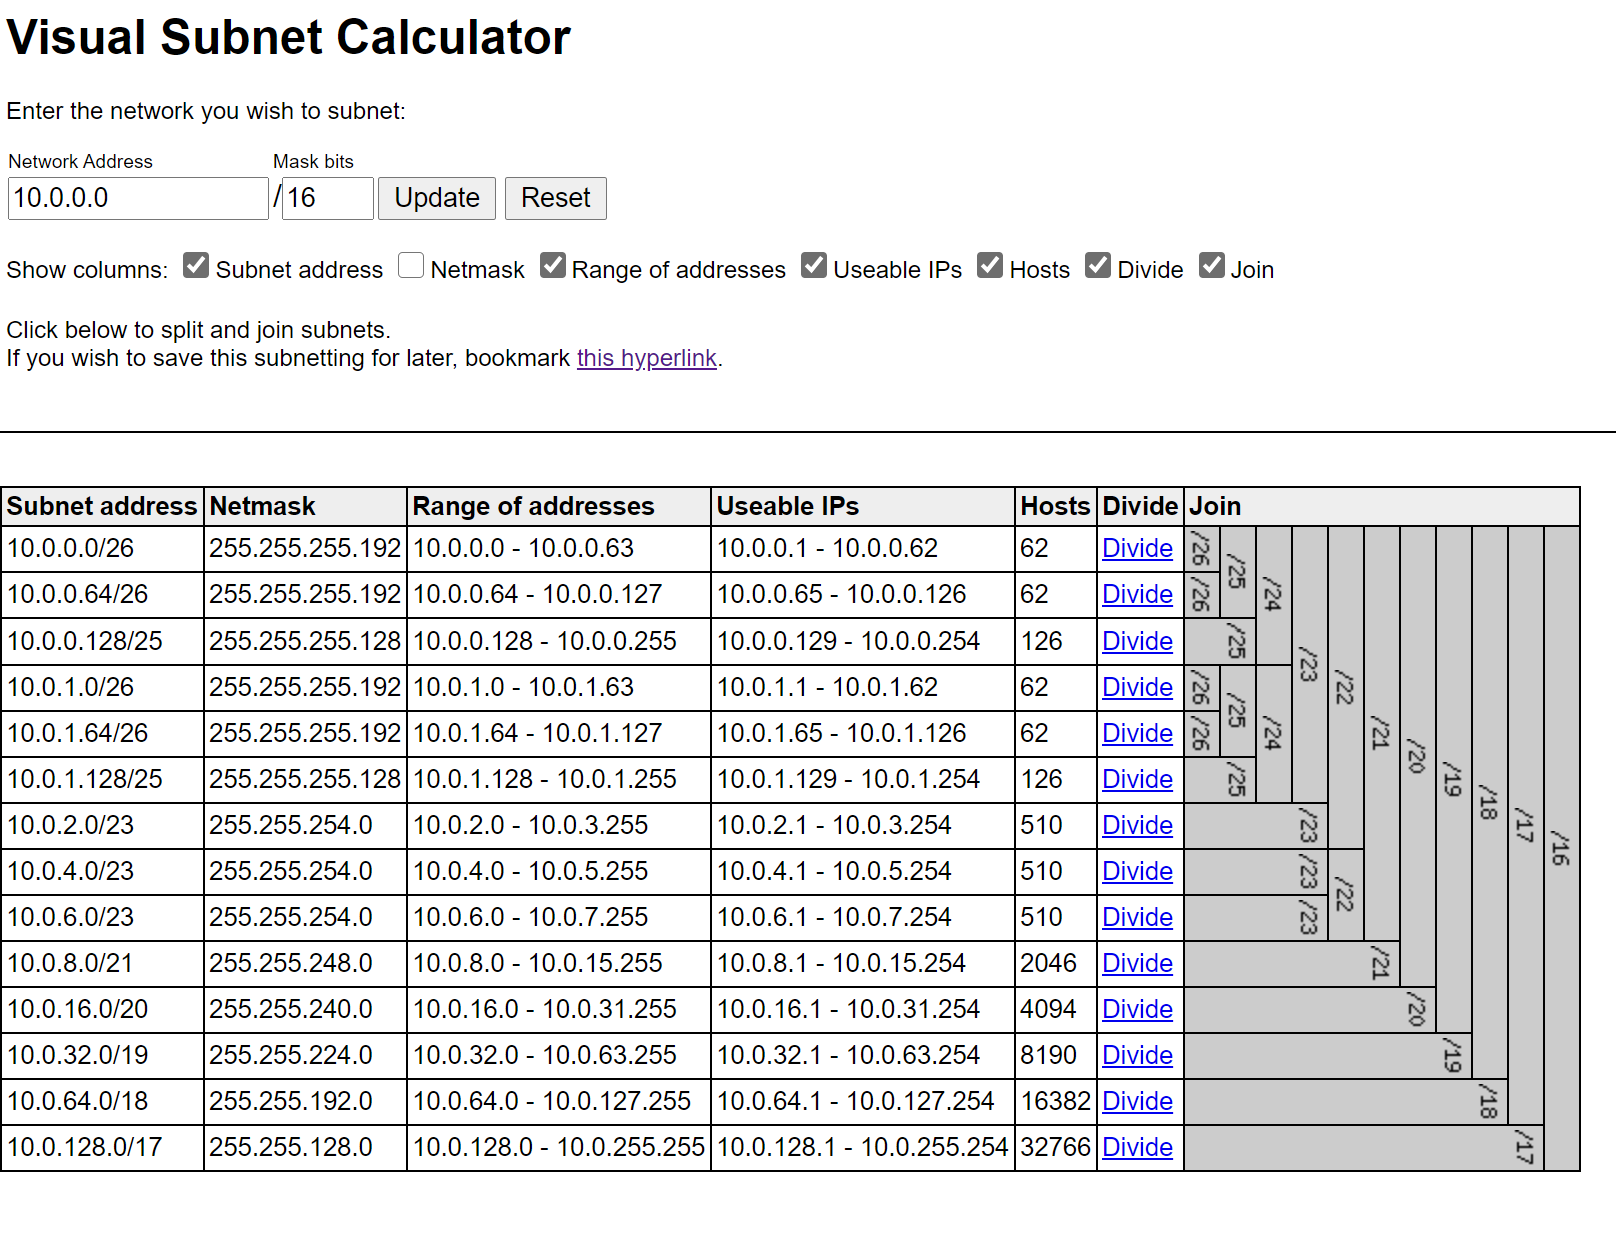This screenshot has width=1616, height=1254.
Task: Click Divide for subnet 10.0.2.0/23
Action: click(1137, 825)
